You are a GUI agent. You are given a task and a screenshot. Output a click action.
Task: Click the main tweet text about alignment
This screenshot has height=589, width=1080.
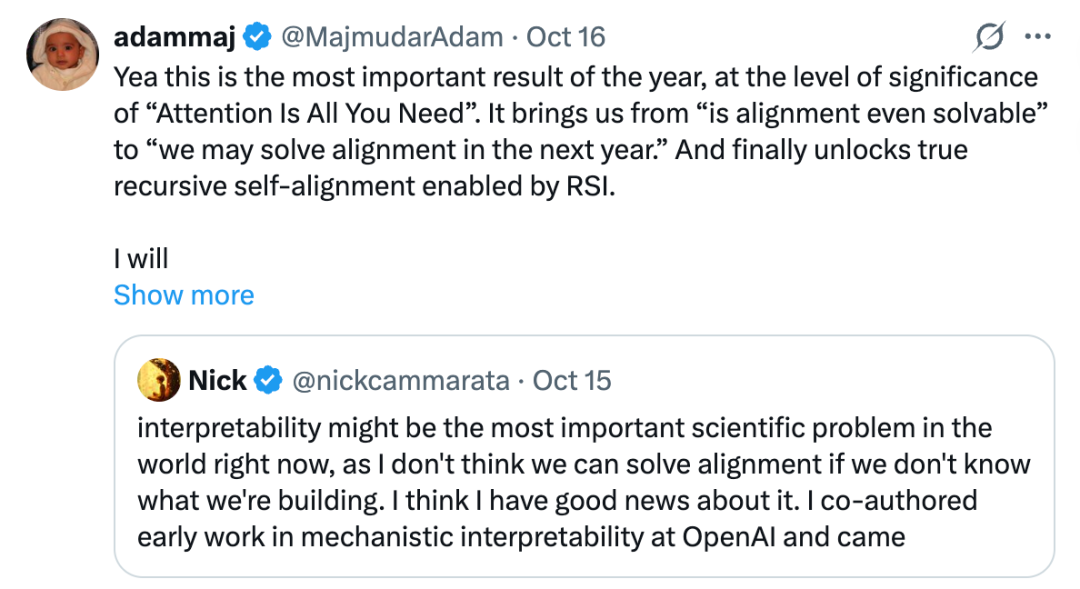(x=581, y=132)
